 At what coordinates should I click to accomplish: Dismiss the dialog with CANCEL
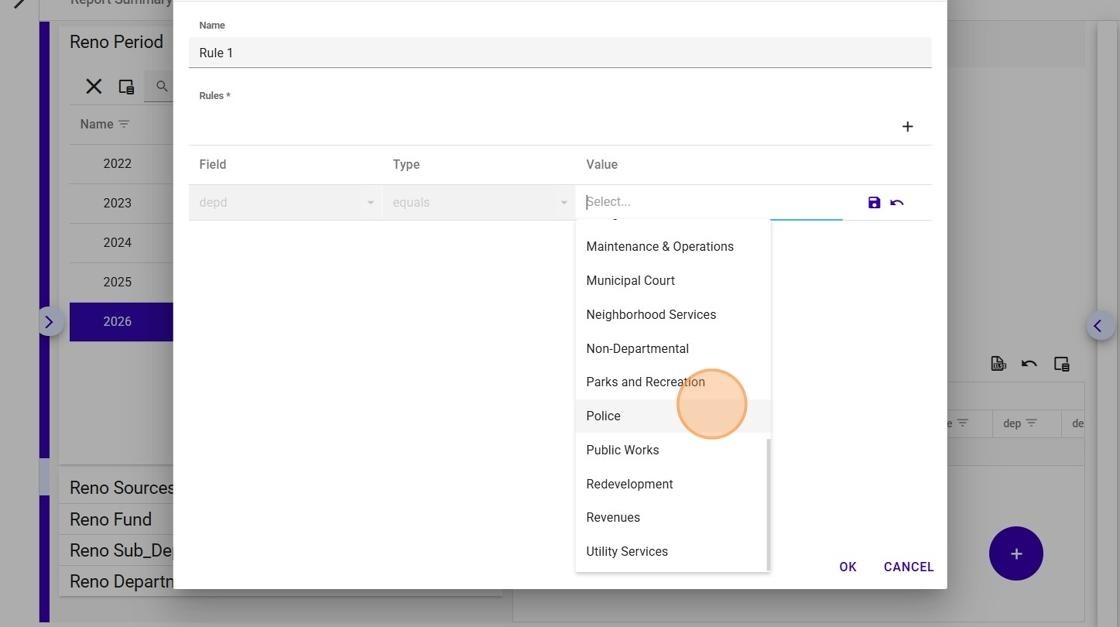pyautogui.click(x=909, y=567)
